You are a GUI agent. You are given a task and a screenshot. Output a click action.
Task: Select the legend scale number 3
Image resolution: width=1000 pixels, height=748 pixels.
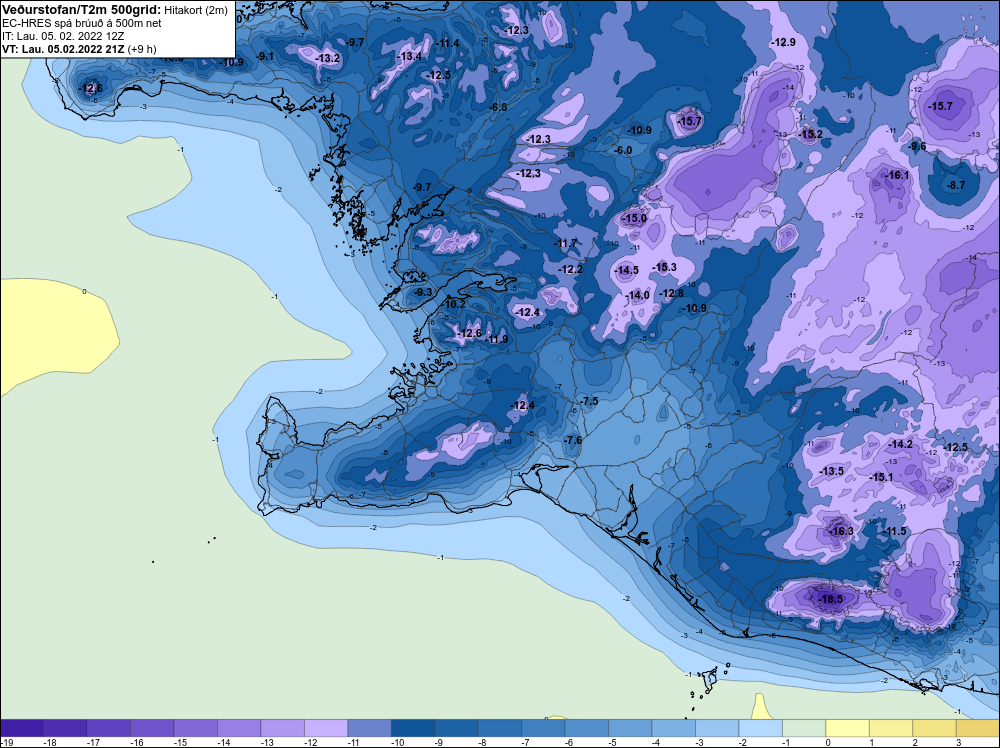958,742
